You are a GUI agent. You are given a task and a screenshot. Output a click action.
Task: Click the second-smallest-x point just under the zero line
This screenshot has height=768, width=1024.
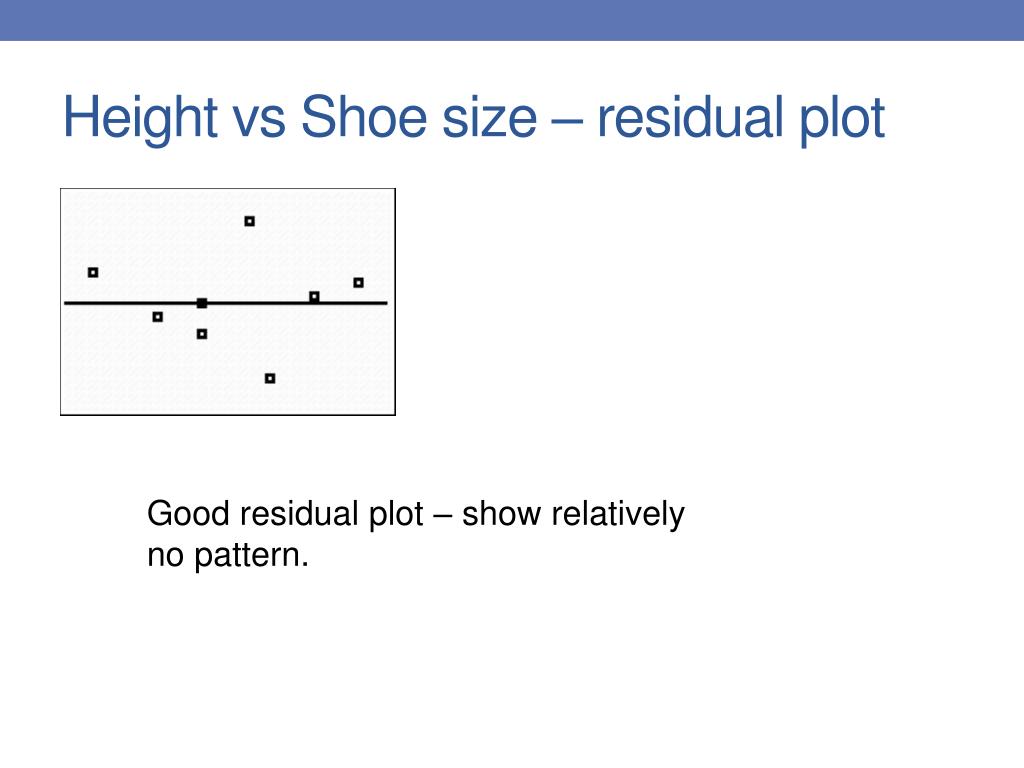click(x=157, y=317)
